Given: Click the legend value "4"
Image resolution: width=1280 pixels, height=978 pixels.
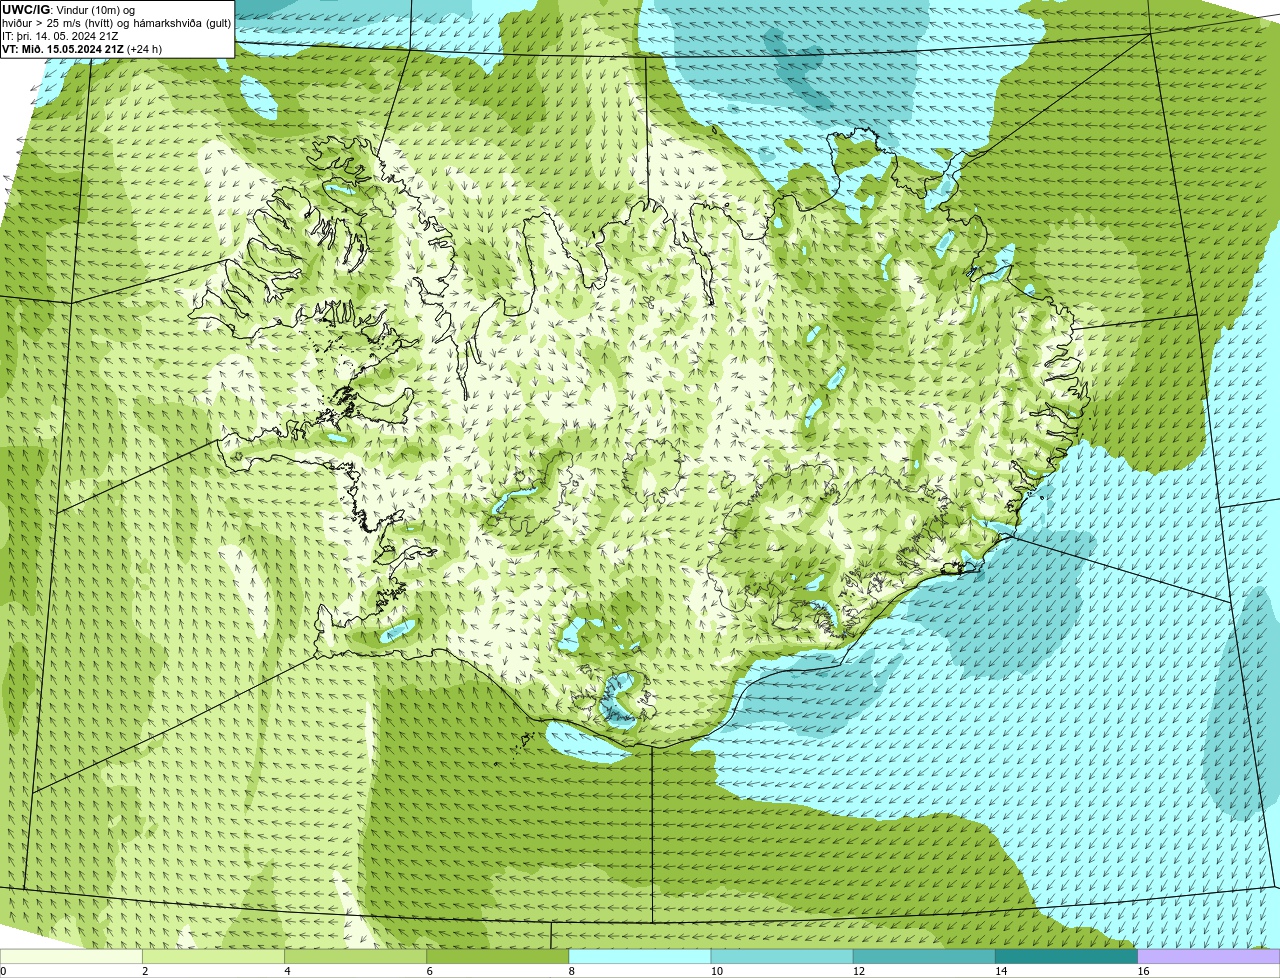Looking at the screenshot, I should click(287, 971).
